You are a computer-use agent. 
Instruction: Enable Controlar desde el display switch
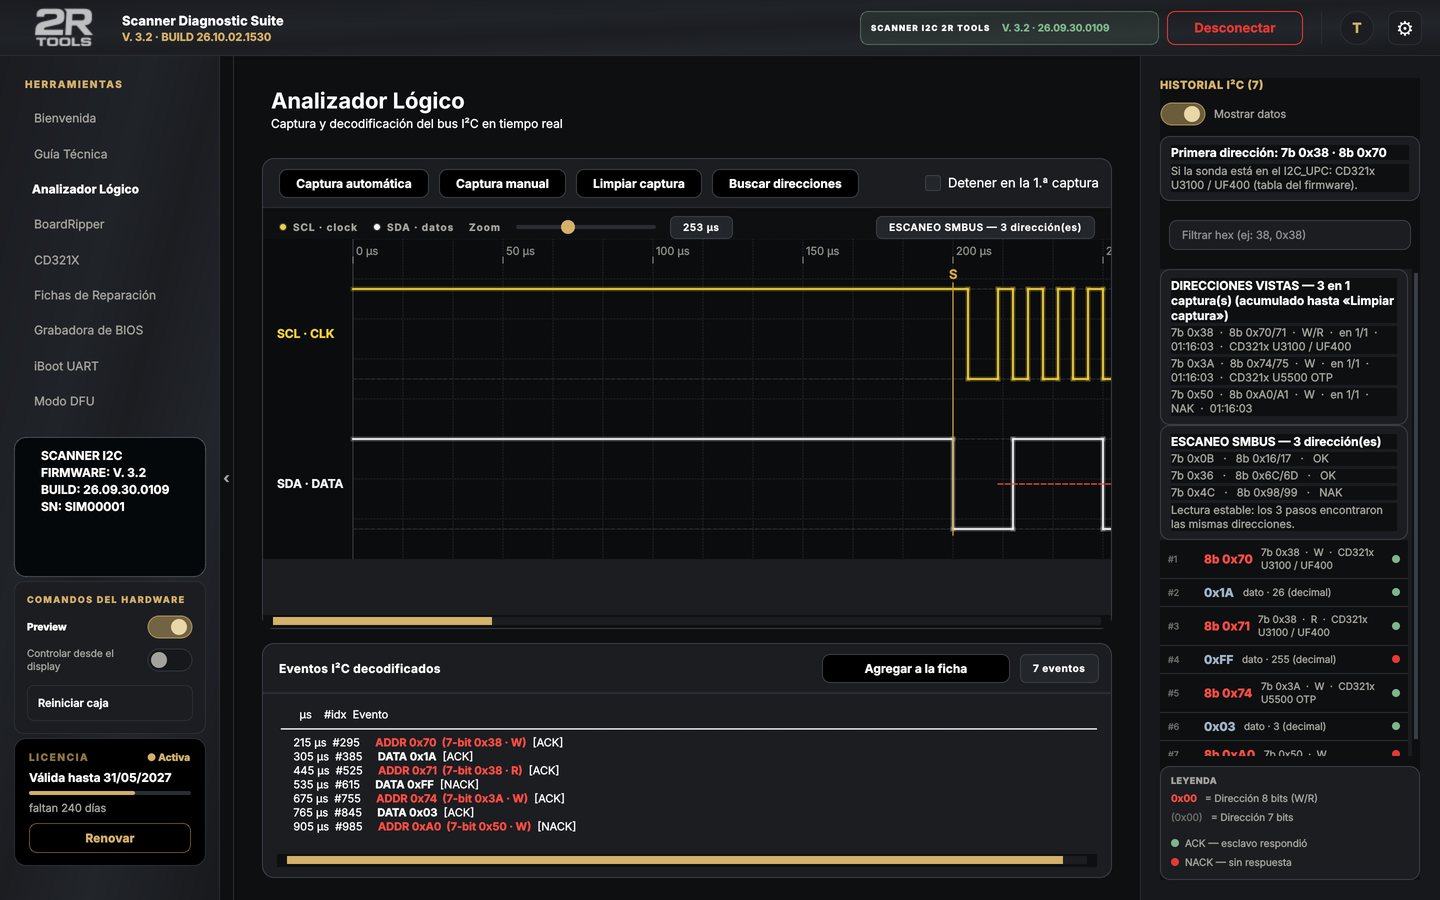(x=170, y=660)
